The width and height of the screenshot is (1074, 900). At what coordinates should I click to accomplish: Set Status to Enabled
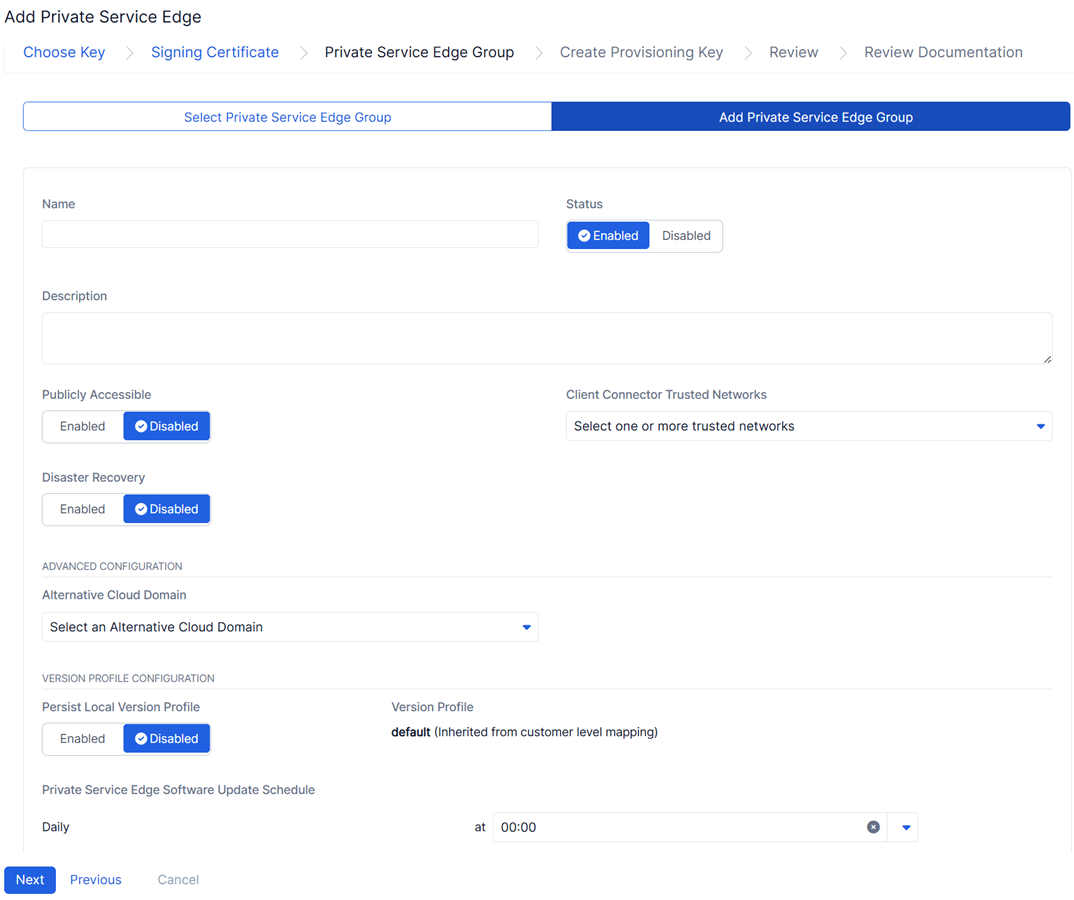click(608, 236)
